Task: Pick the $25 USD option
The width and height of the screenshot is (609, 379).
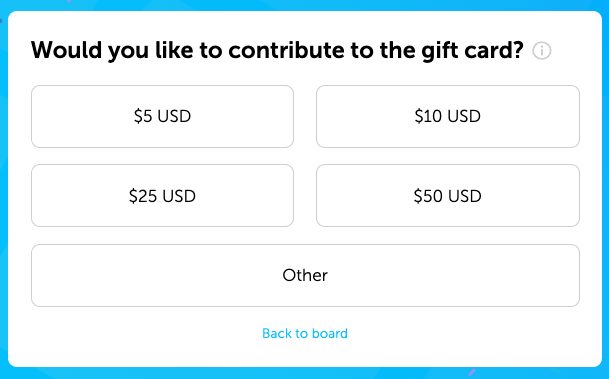Action: click(x=162, y=195)
